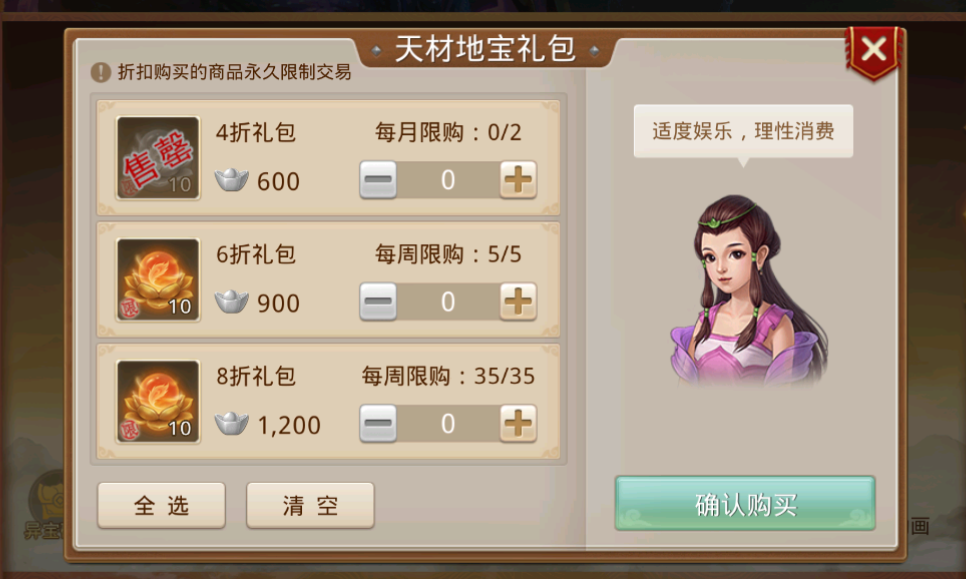
Task: Click the silver ingot icon beside 1,200
Action: [x=232, y=424]
